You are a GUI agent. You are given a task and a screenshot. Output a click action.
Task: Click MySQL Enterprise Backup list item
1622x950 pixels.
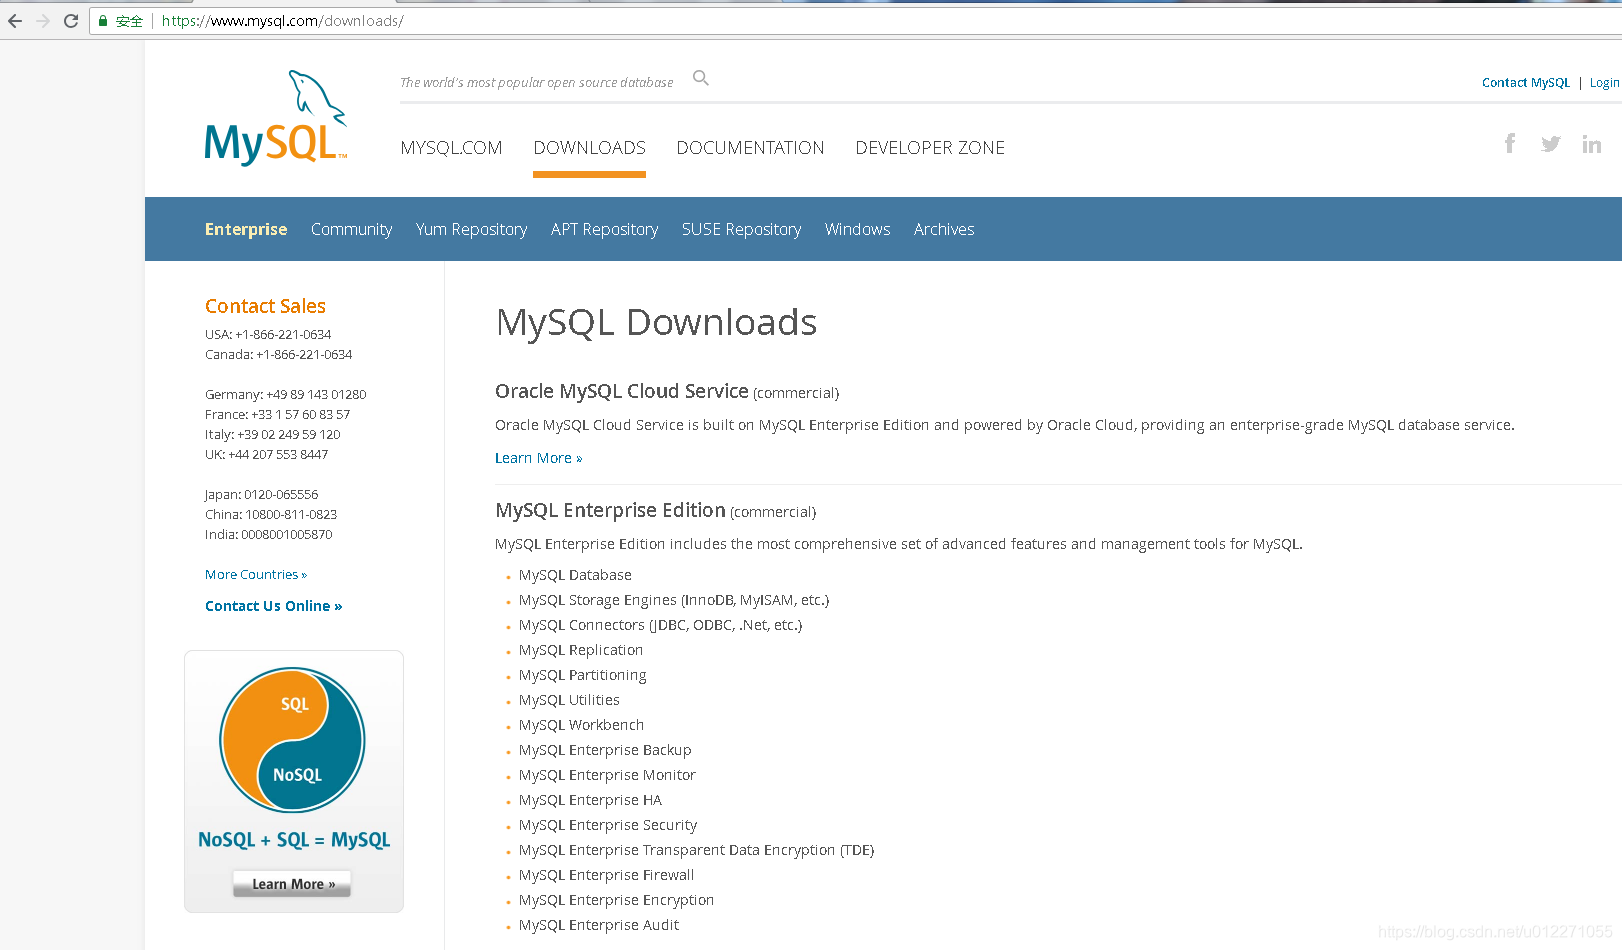(605, 750)
